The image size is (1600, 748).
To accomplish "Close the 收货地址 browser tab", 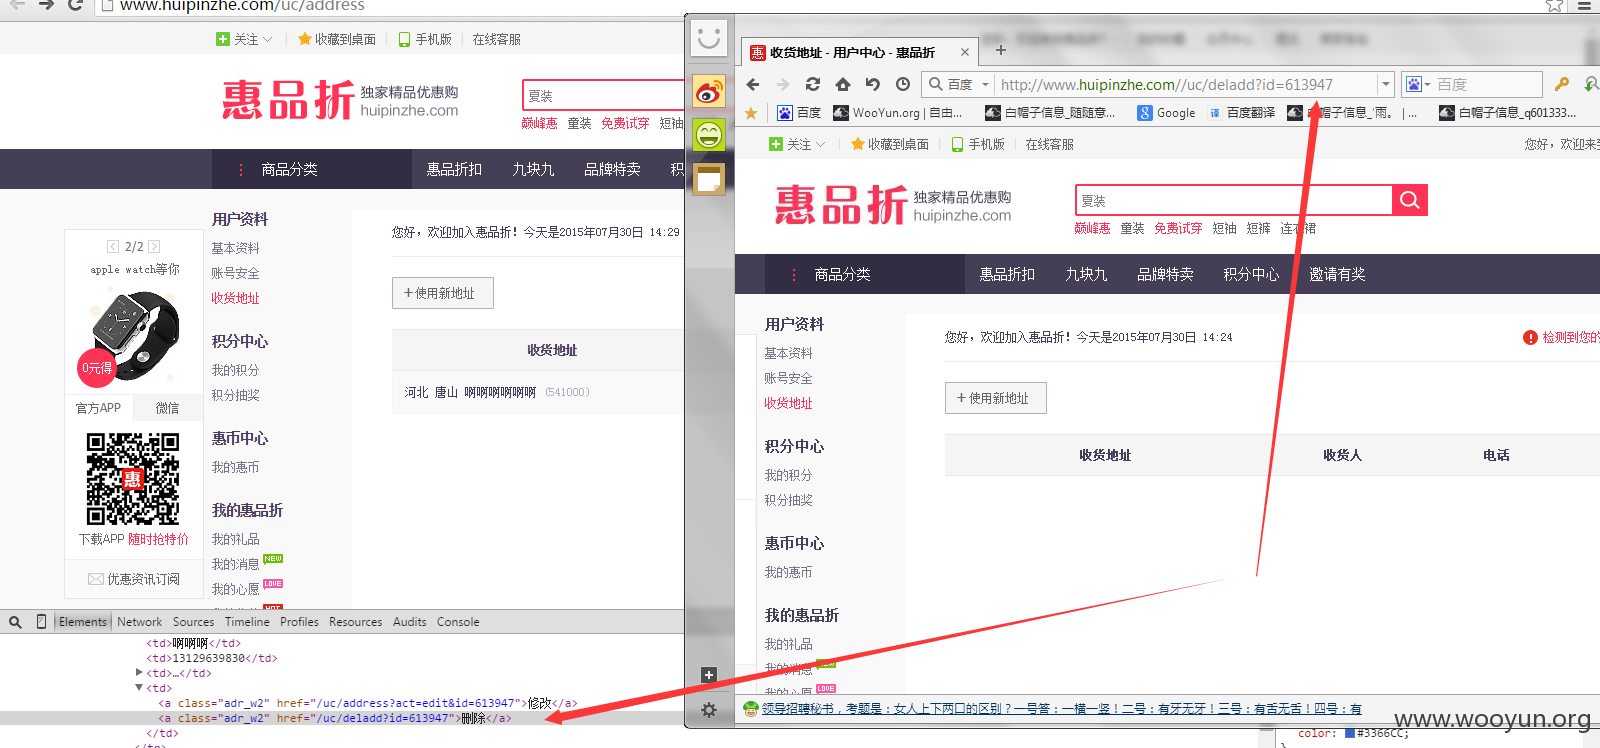I will pos(965,52).
